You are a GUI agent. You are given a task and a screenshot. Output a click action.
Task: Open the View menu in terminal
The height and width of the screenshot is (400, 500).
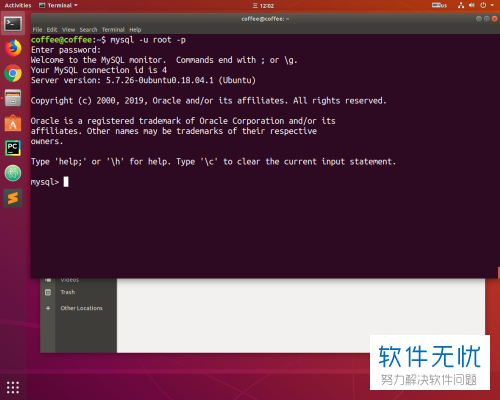pos(68,30)
